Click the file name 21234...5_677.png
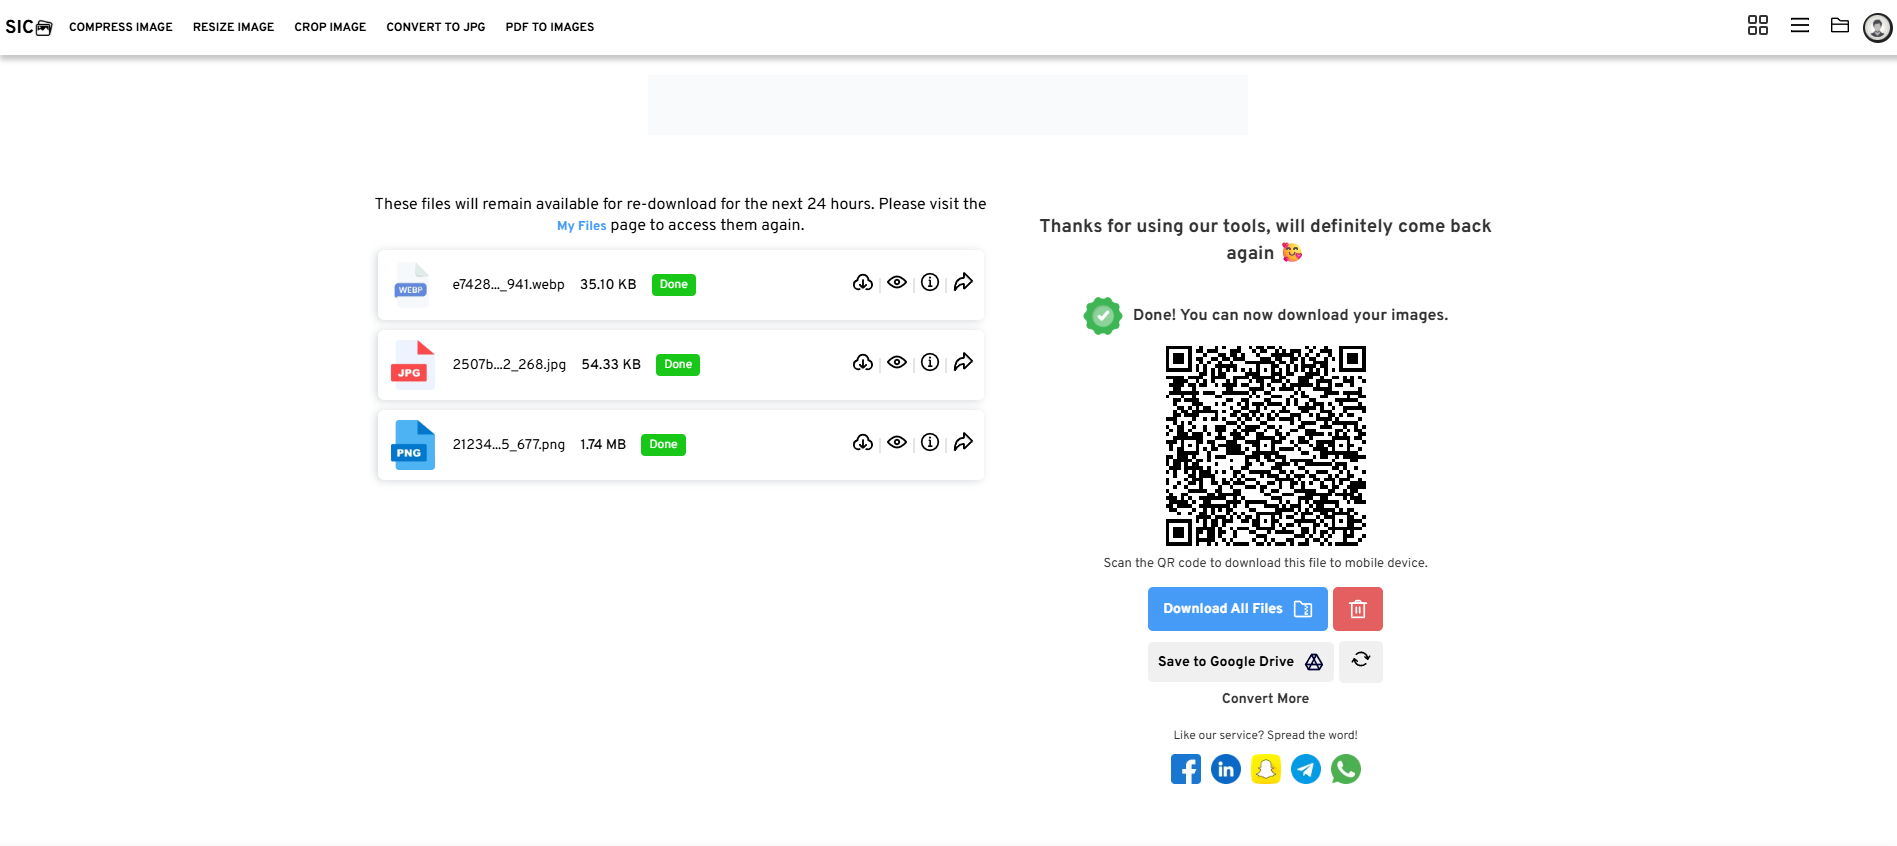The width and height of the screenshot is (1897, 846). click(508, 445)
